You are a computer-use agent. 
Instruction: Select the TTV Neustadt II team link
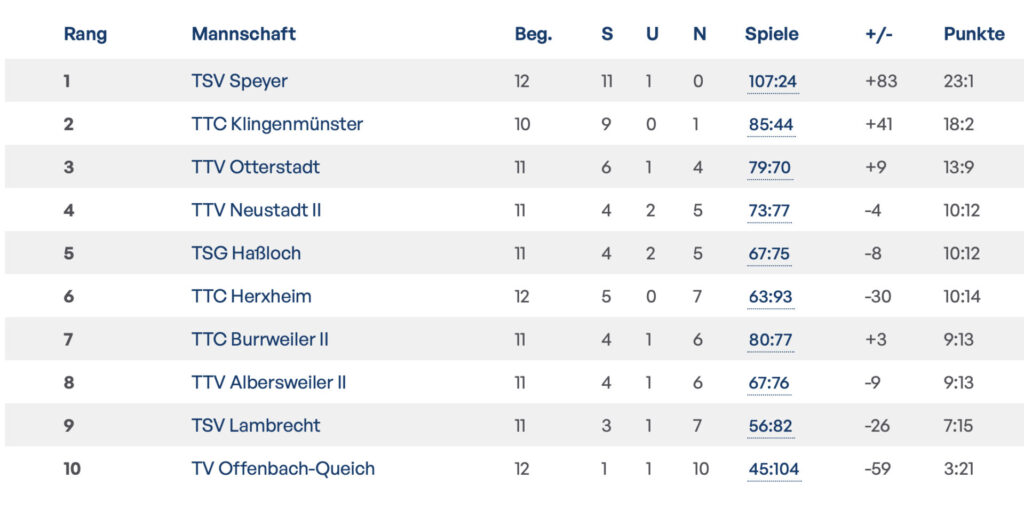pos(256,210)
